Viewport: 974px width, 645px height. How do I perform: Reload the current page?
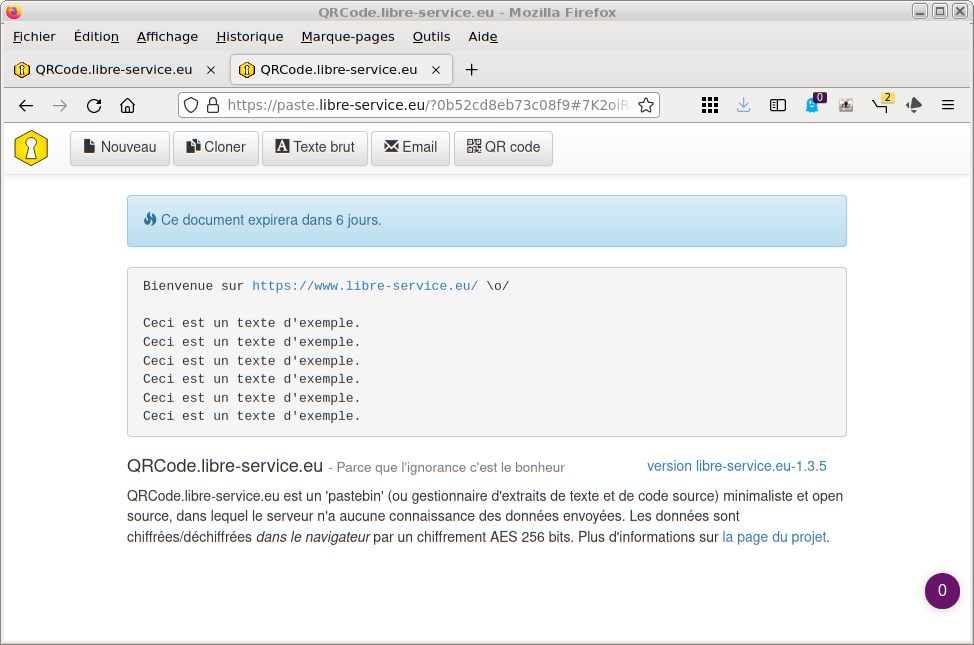[94, 105]
